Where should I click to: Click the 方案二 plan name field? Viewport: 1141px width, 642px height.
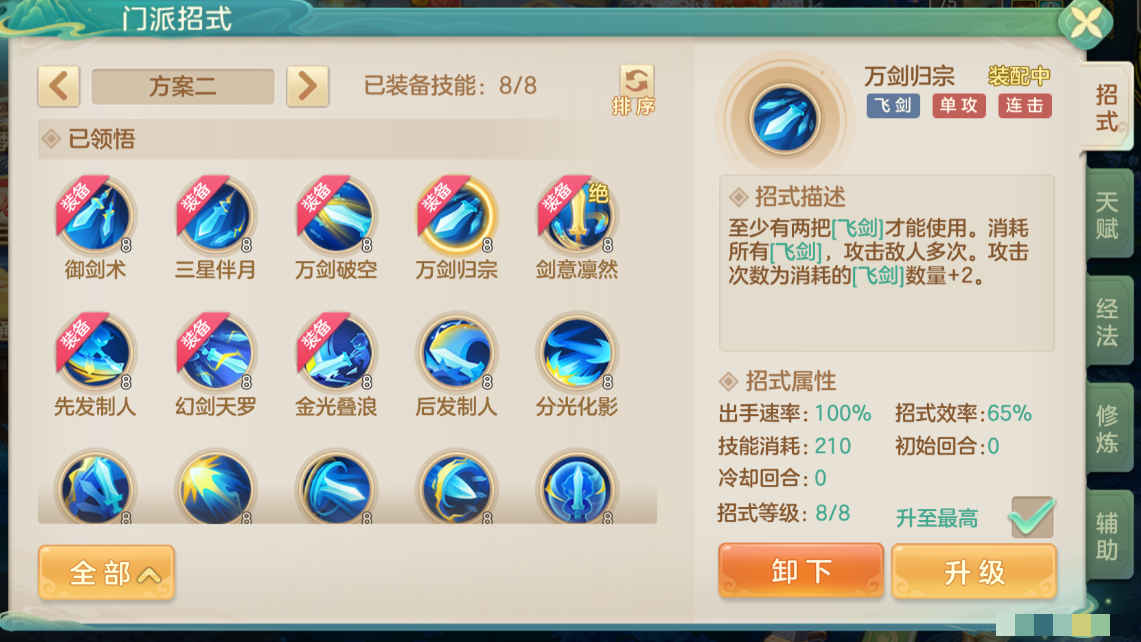pyautogui.click(x=183, y=87)
